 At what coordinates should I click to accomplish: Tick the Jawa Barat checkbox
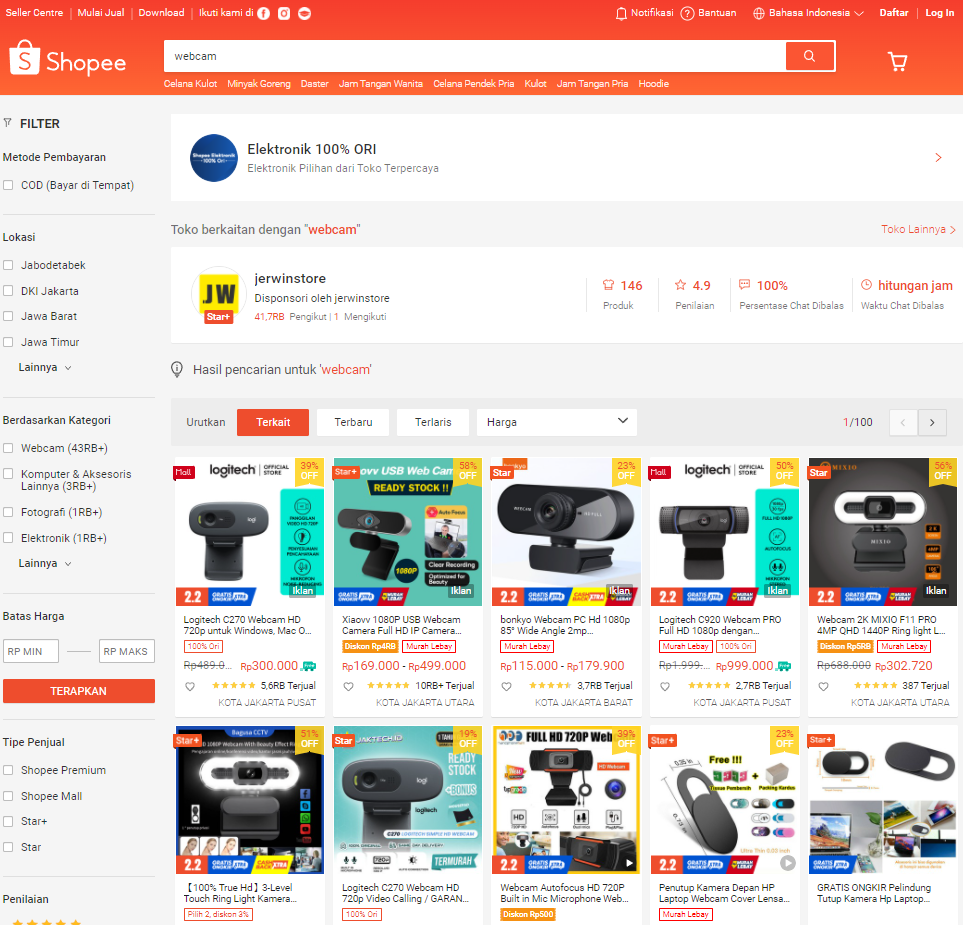click(8, 316)
